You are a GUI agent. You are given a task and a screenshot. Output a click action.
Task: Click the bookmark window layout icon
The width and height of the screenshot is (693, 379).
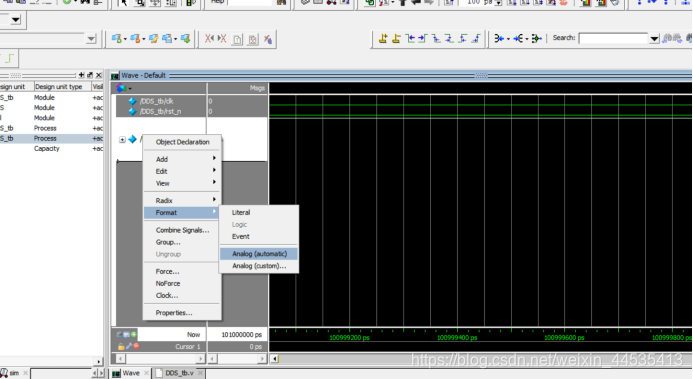point(167,39)
